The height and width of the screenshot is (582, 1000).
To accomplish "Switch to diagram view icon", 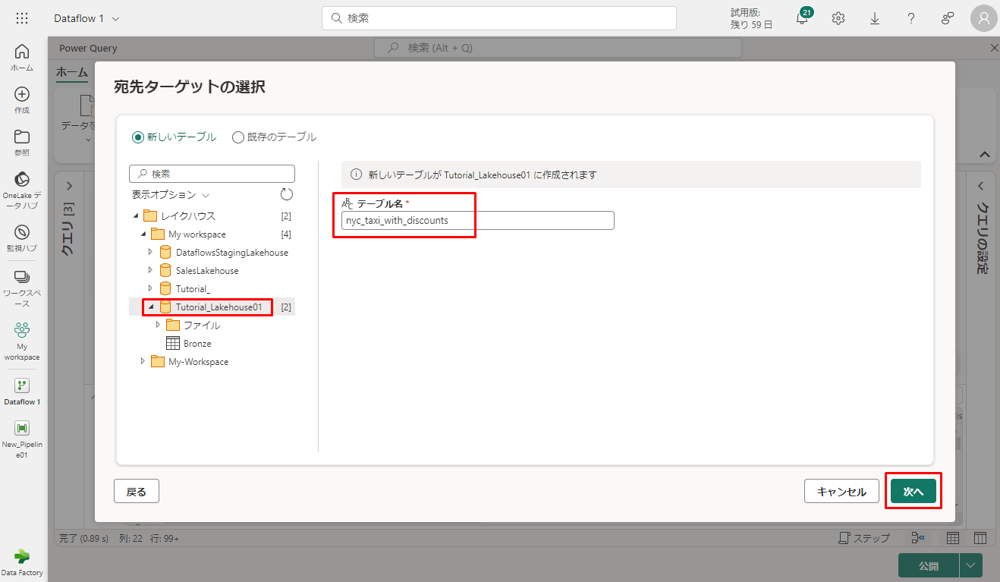I will pyautogui.click(x=918, y=538).
